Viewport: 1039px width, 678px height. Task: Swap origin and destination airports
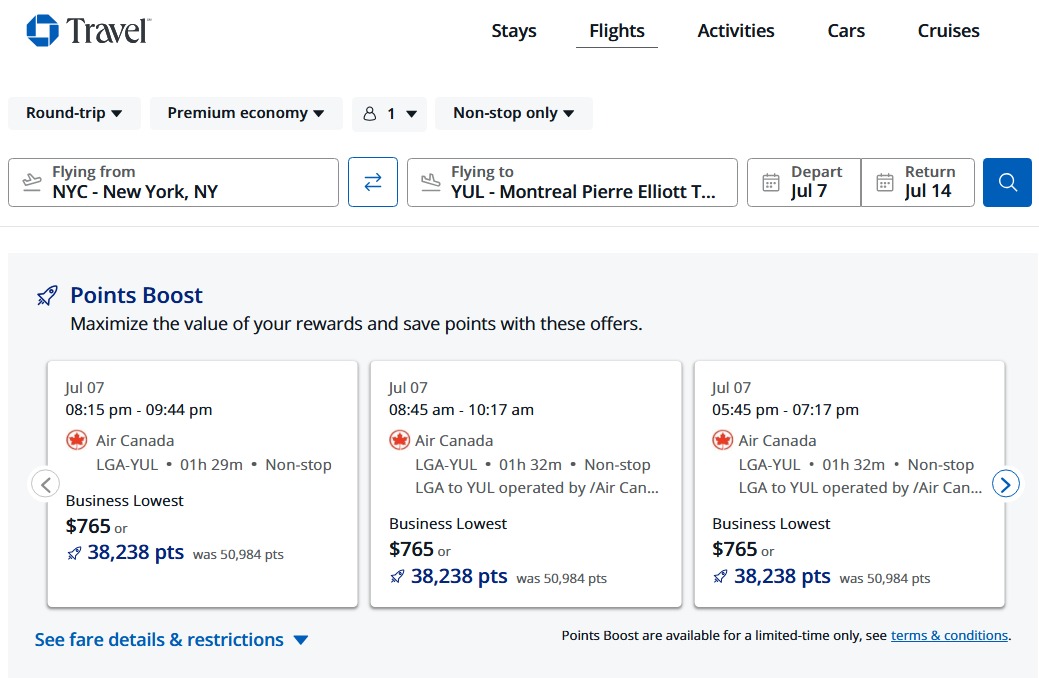point(373,182)
